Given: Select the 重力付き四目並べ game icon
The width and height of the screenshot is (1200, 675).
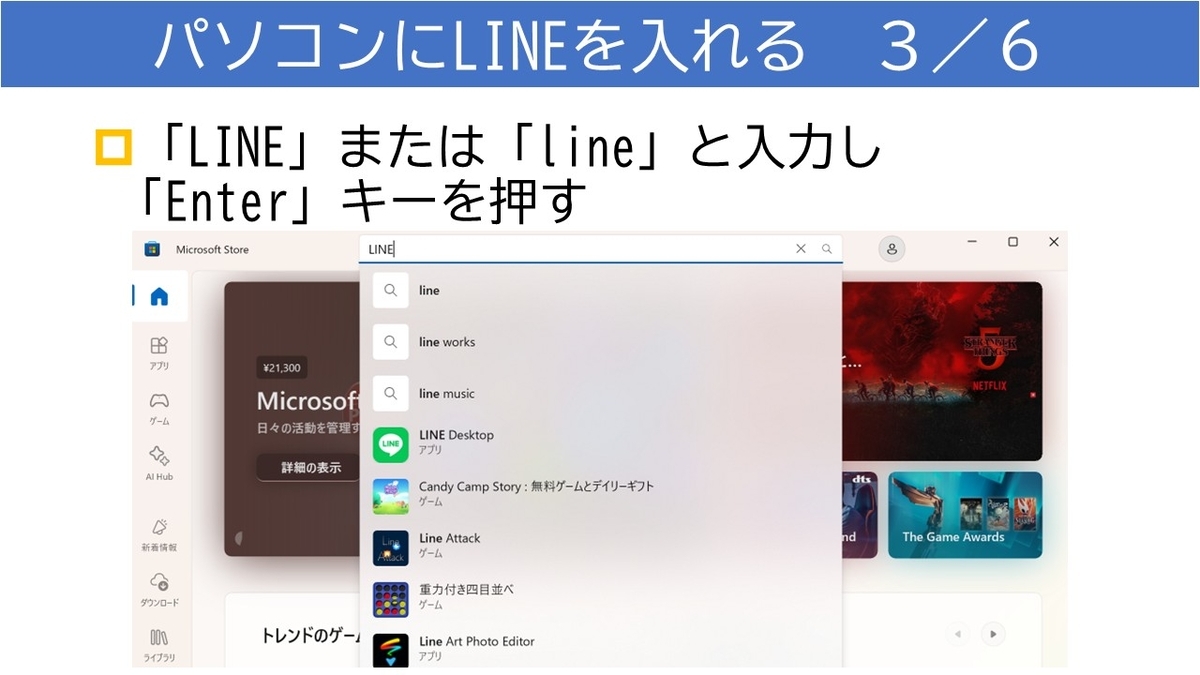Looking at the screenshot, I should pyautogui.click(x=391, y=599).
